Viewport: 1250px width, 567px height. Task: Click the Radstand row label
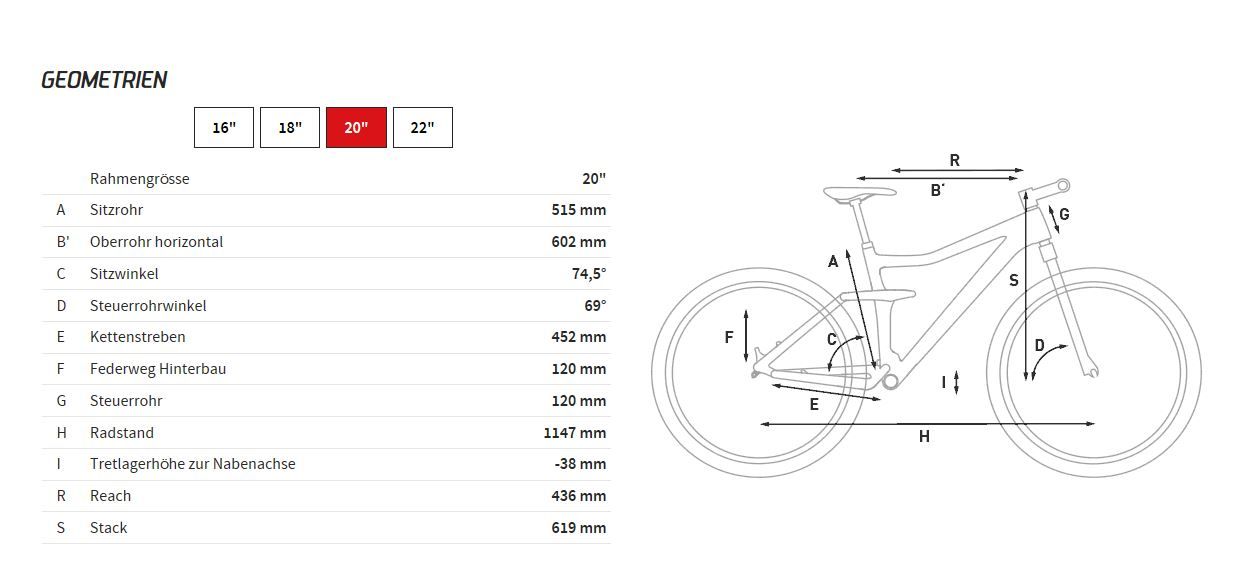(122, 433)
